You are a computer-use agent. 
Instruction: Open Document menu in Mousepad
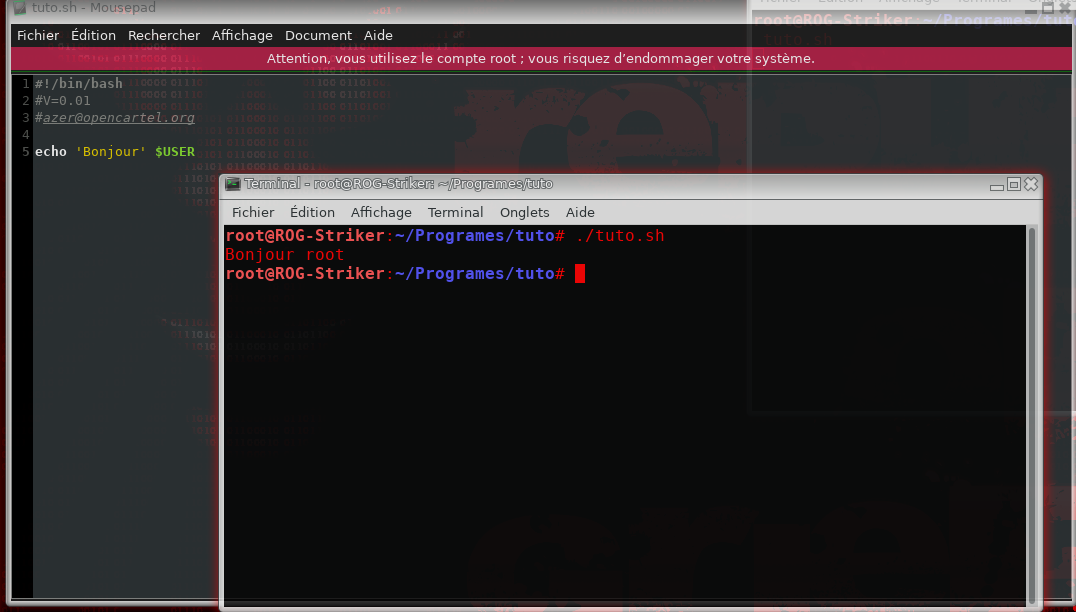point(318,36)
